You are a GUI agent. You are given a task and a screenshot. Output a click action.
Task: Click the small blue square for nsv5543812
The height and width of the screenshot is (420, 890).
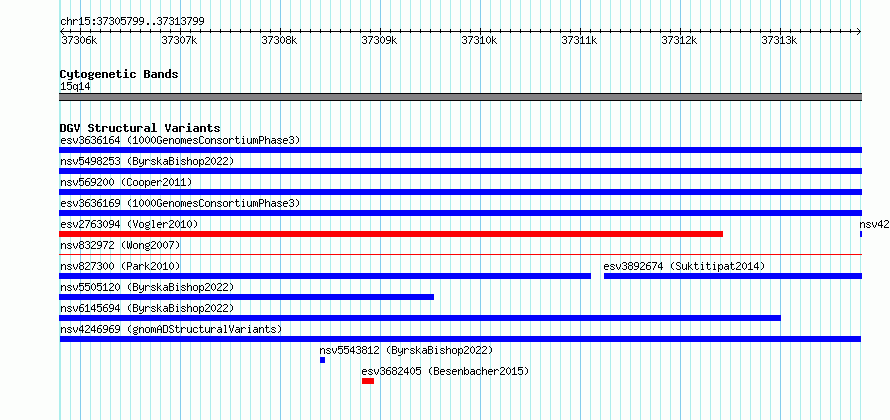(322, 360)
